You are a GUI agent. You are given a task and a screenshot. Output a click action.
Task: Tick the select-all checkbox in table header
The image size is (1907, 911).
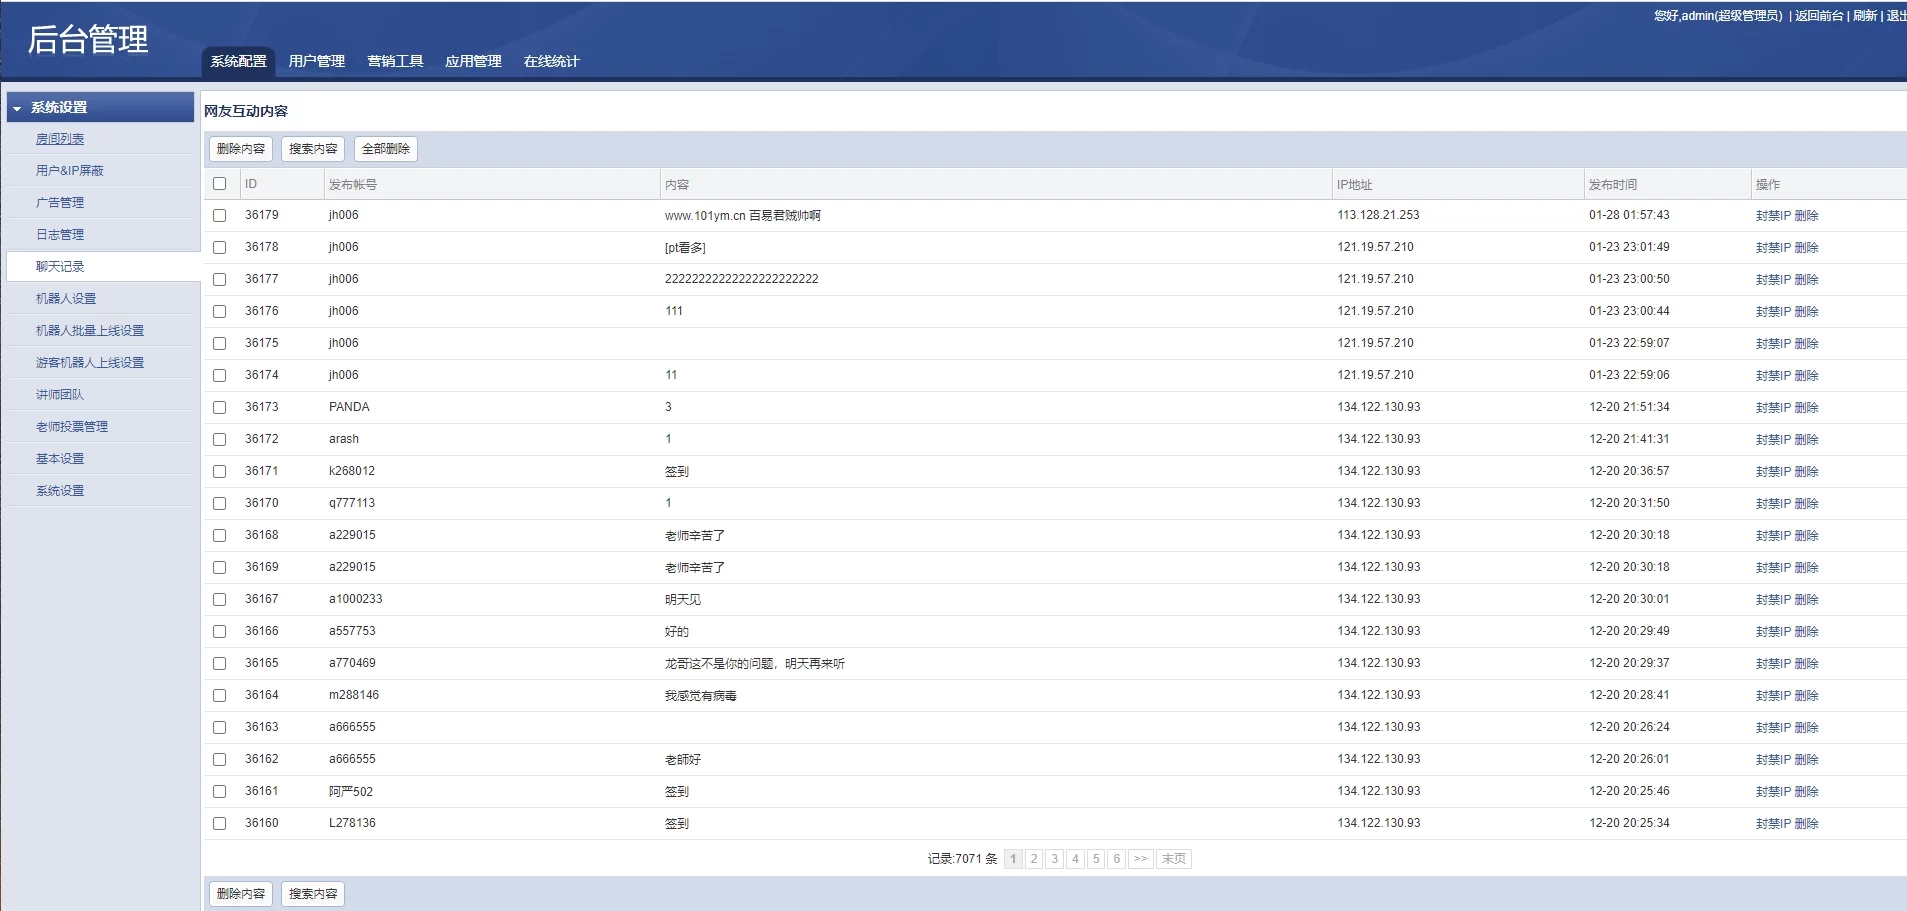click(220, 184)
